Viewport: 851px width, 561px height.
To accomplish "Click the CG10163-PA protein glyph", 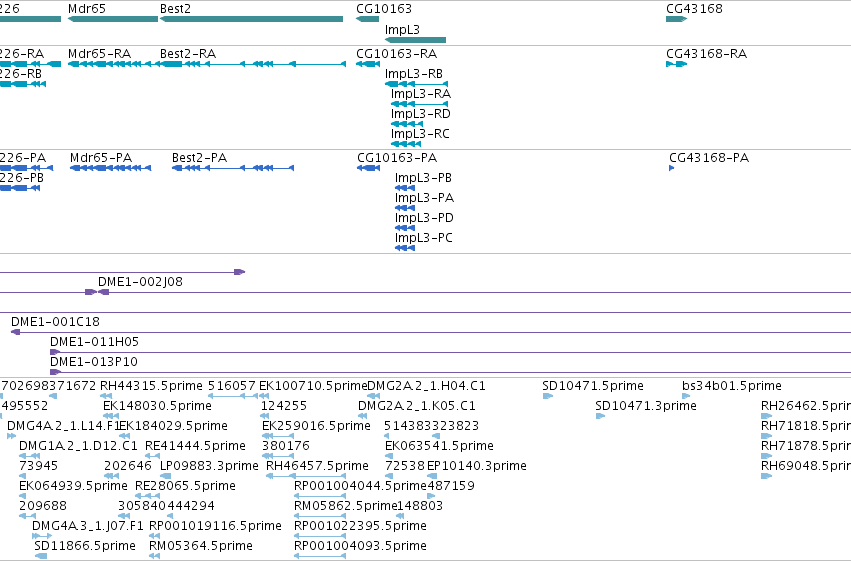I will 369,168.
